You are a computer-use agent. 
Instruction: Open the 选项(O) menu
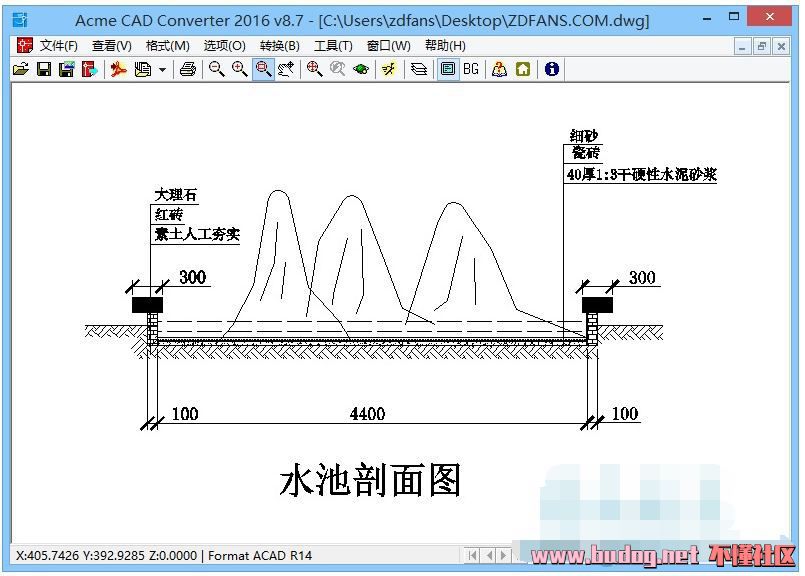pyautogui.click(x=224, y=46)
